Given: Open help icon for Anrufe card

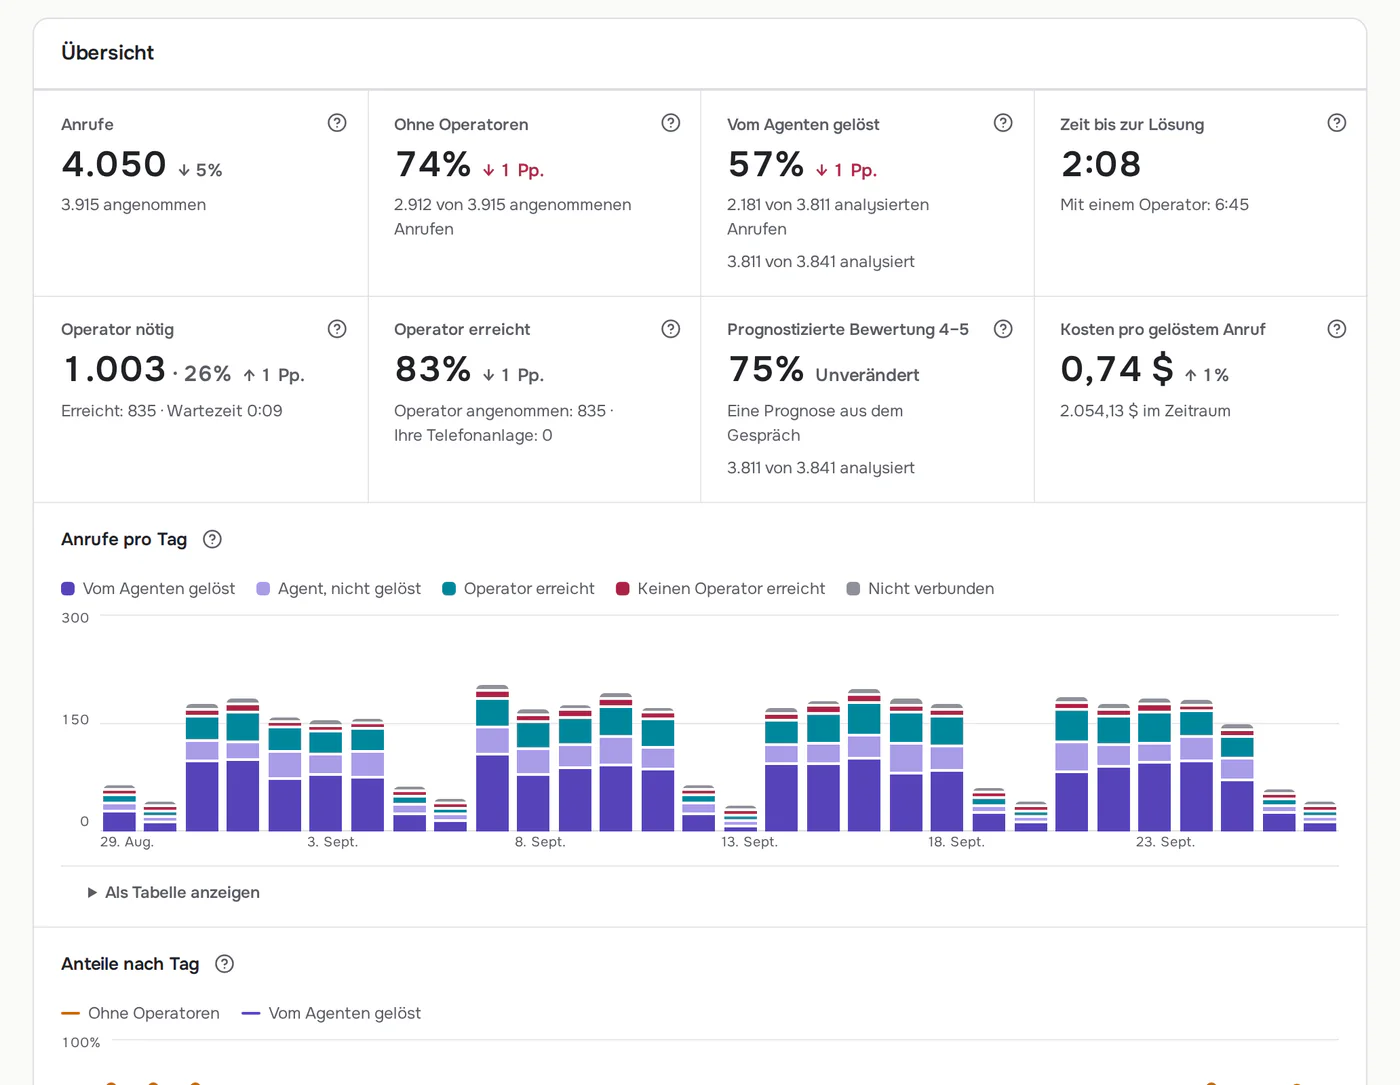Looking at the screenshot, I should (x=337, y=123).
